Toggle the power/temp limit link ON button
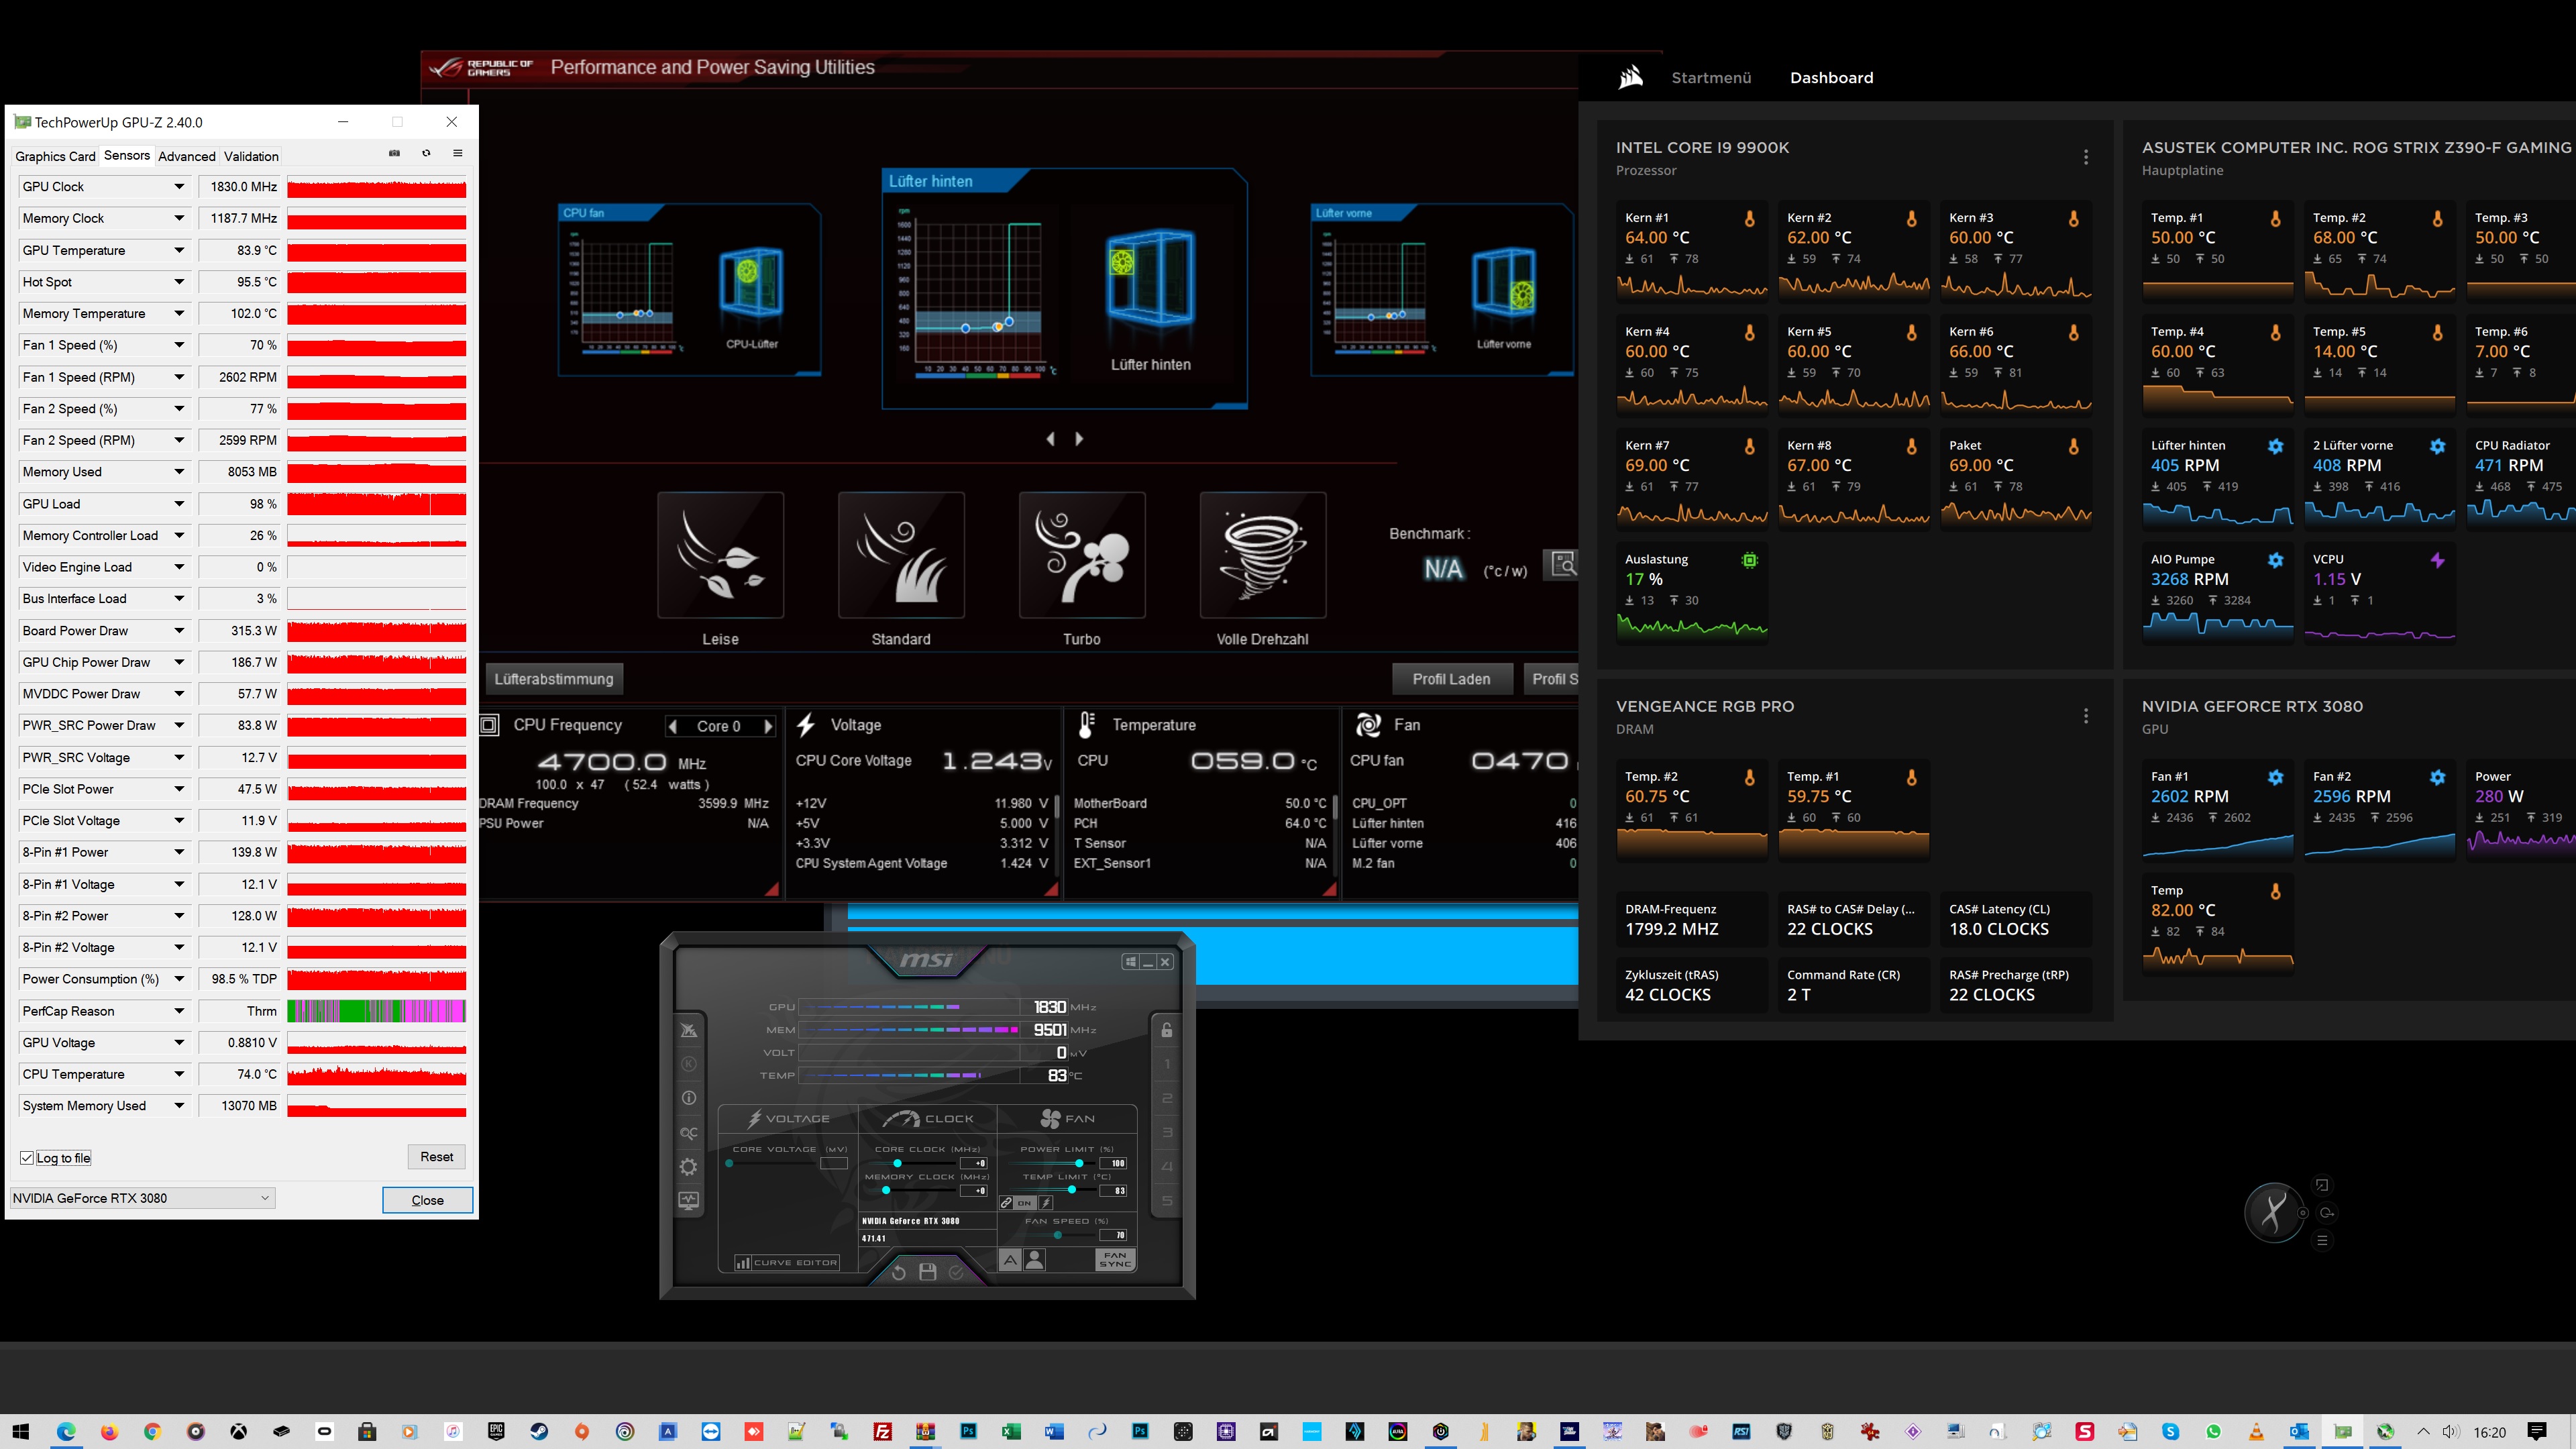 [1018, 1203]
